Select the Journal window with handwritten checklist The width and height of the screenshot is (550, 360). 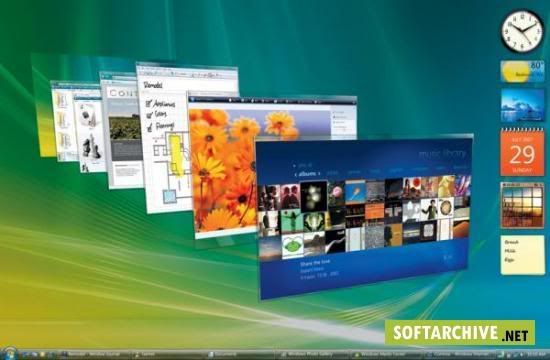(x=165, y=140)
